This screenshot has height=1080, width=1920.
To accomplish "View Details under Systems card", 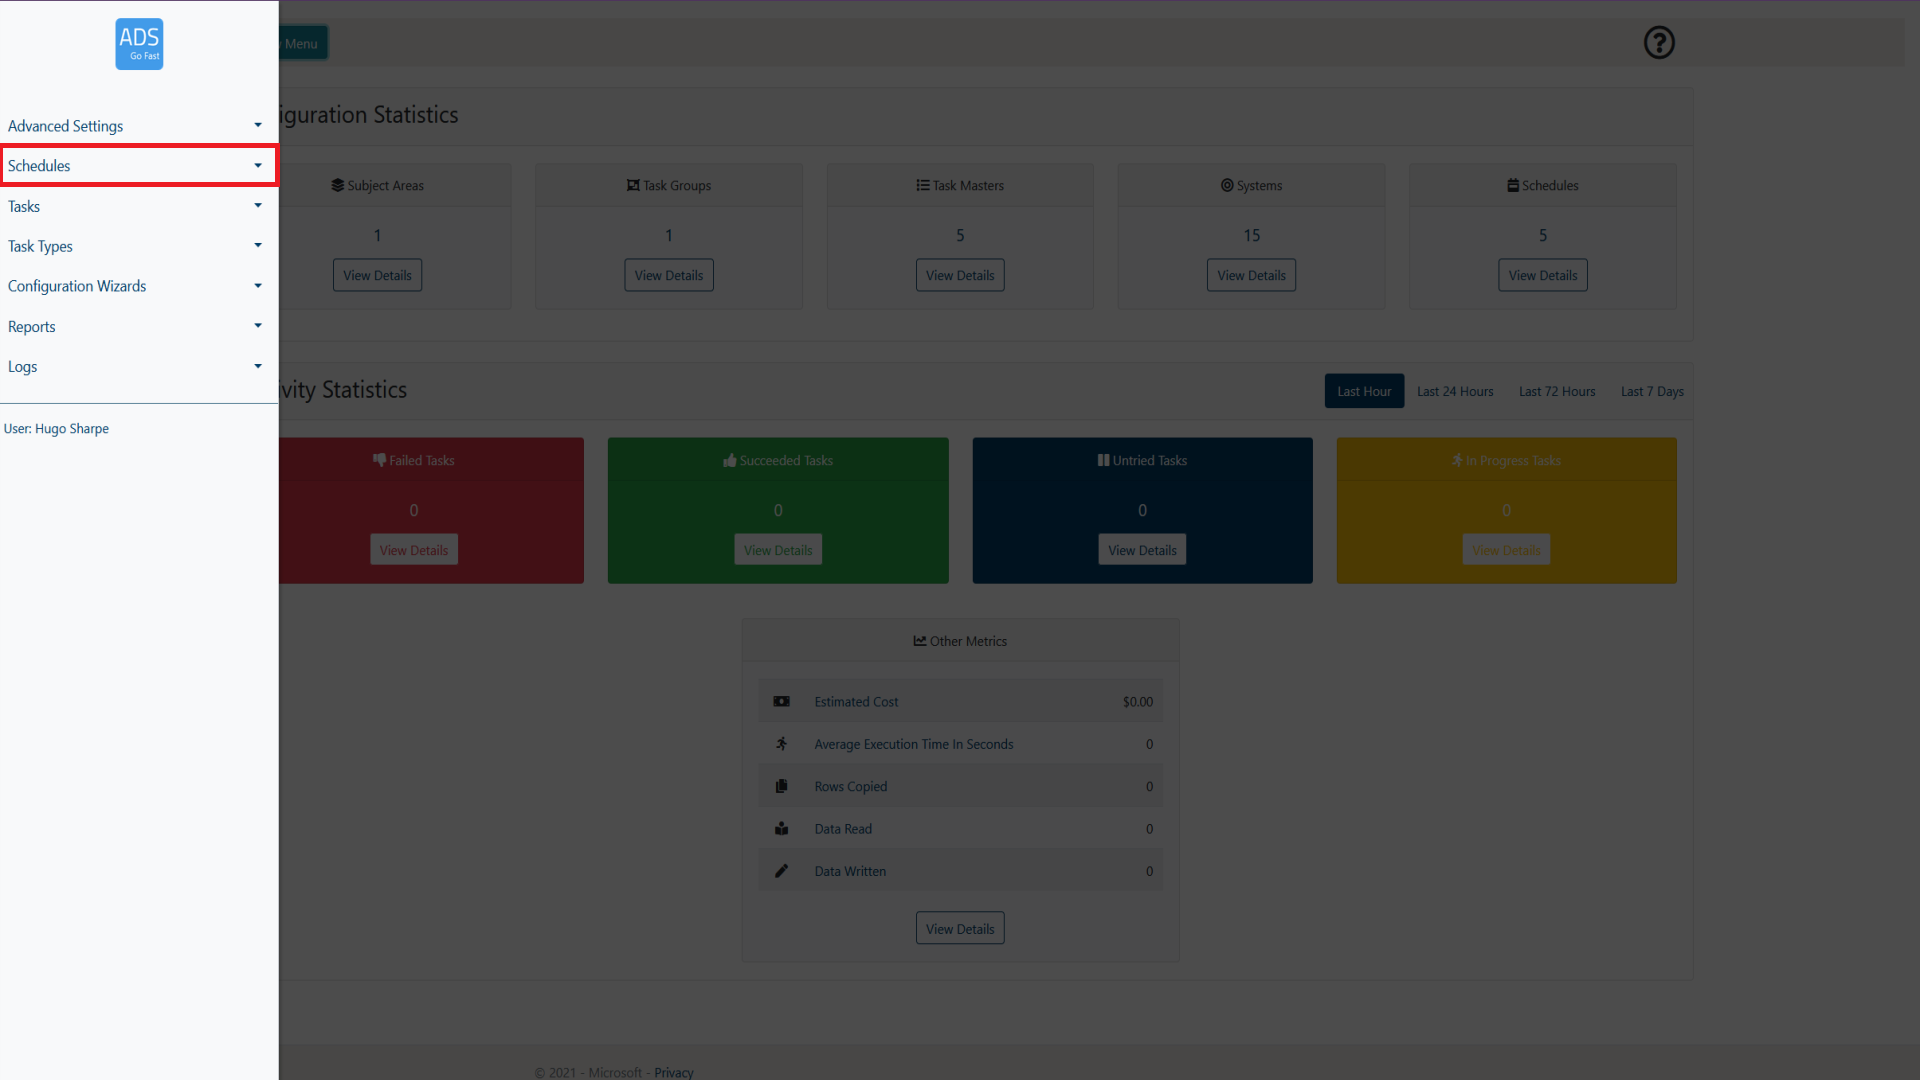I will coord(1250,276).
